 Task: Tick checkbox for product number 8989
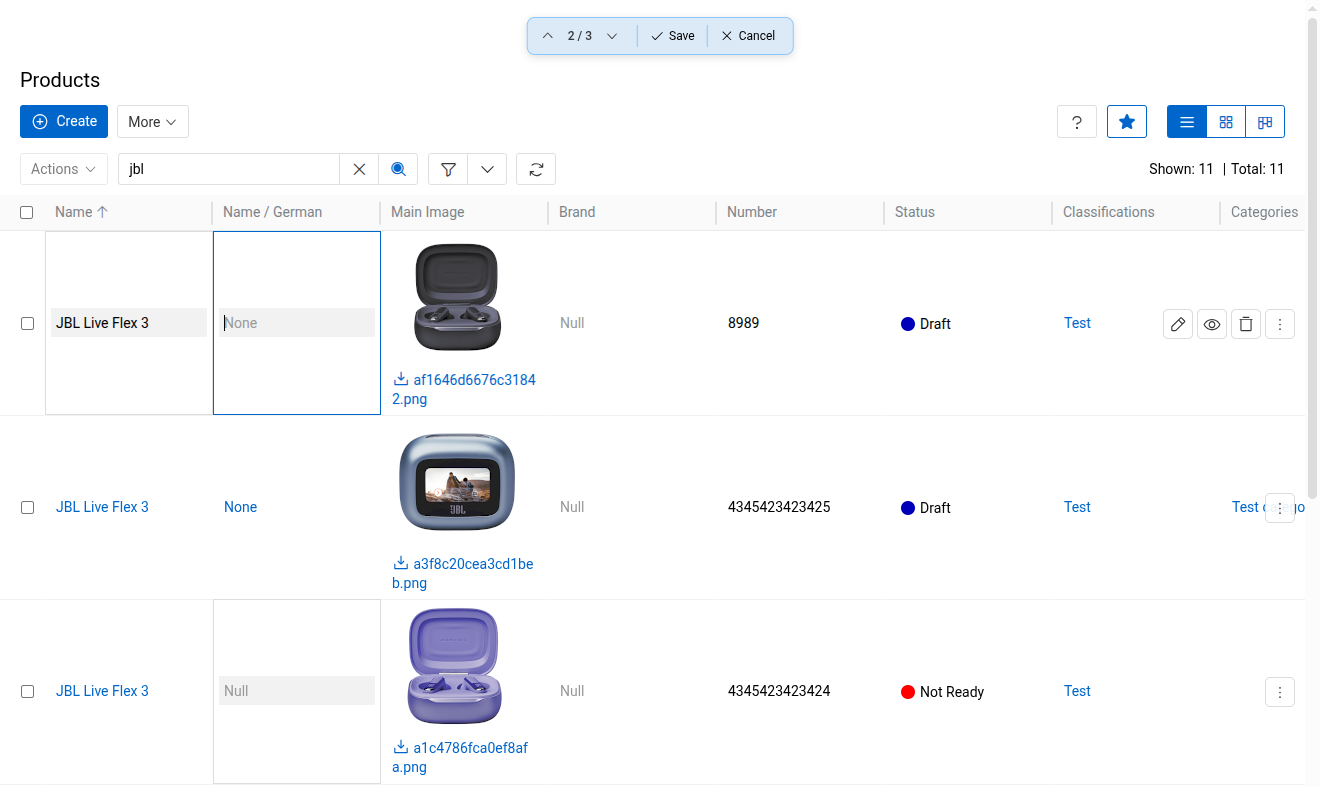[27, 323]
